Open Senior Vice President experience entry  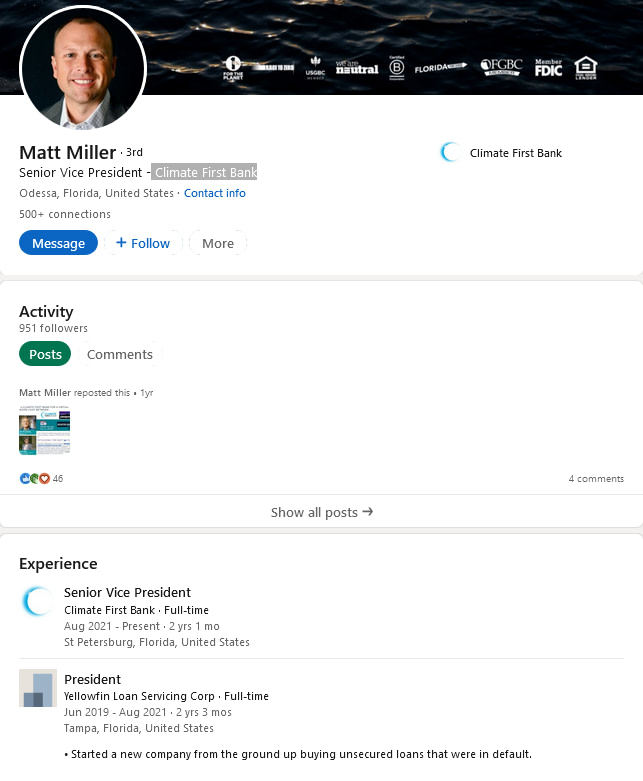pos(127,592)
